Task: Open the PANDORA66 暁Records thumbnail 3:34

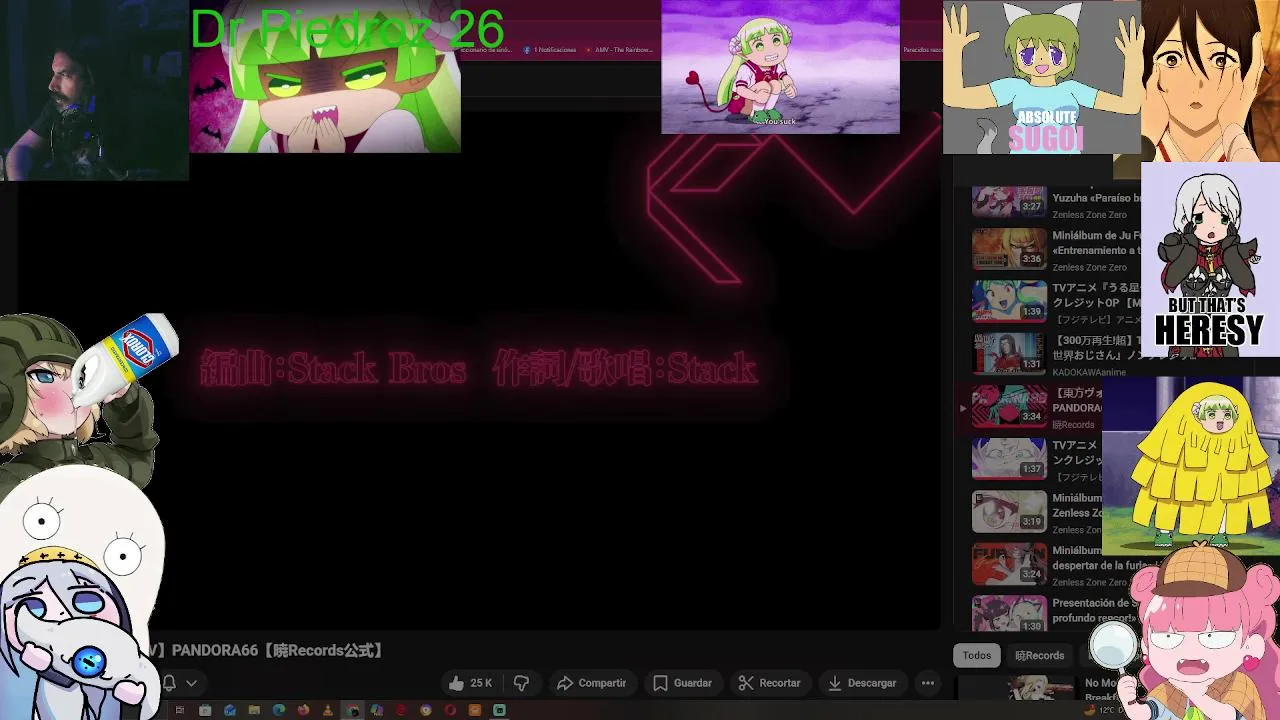Action: (1009, 406)
